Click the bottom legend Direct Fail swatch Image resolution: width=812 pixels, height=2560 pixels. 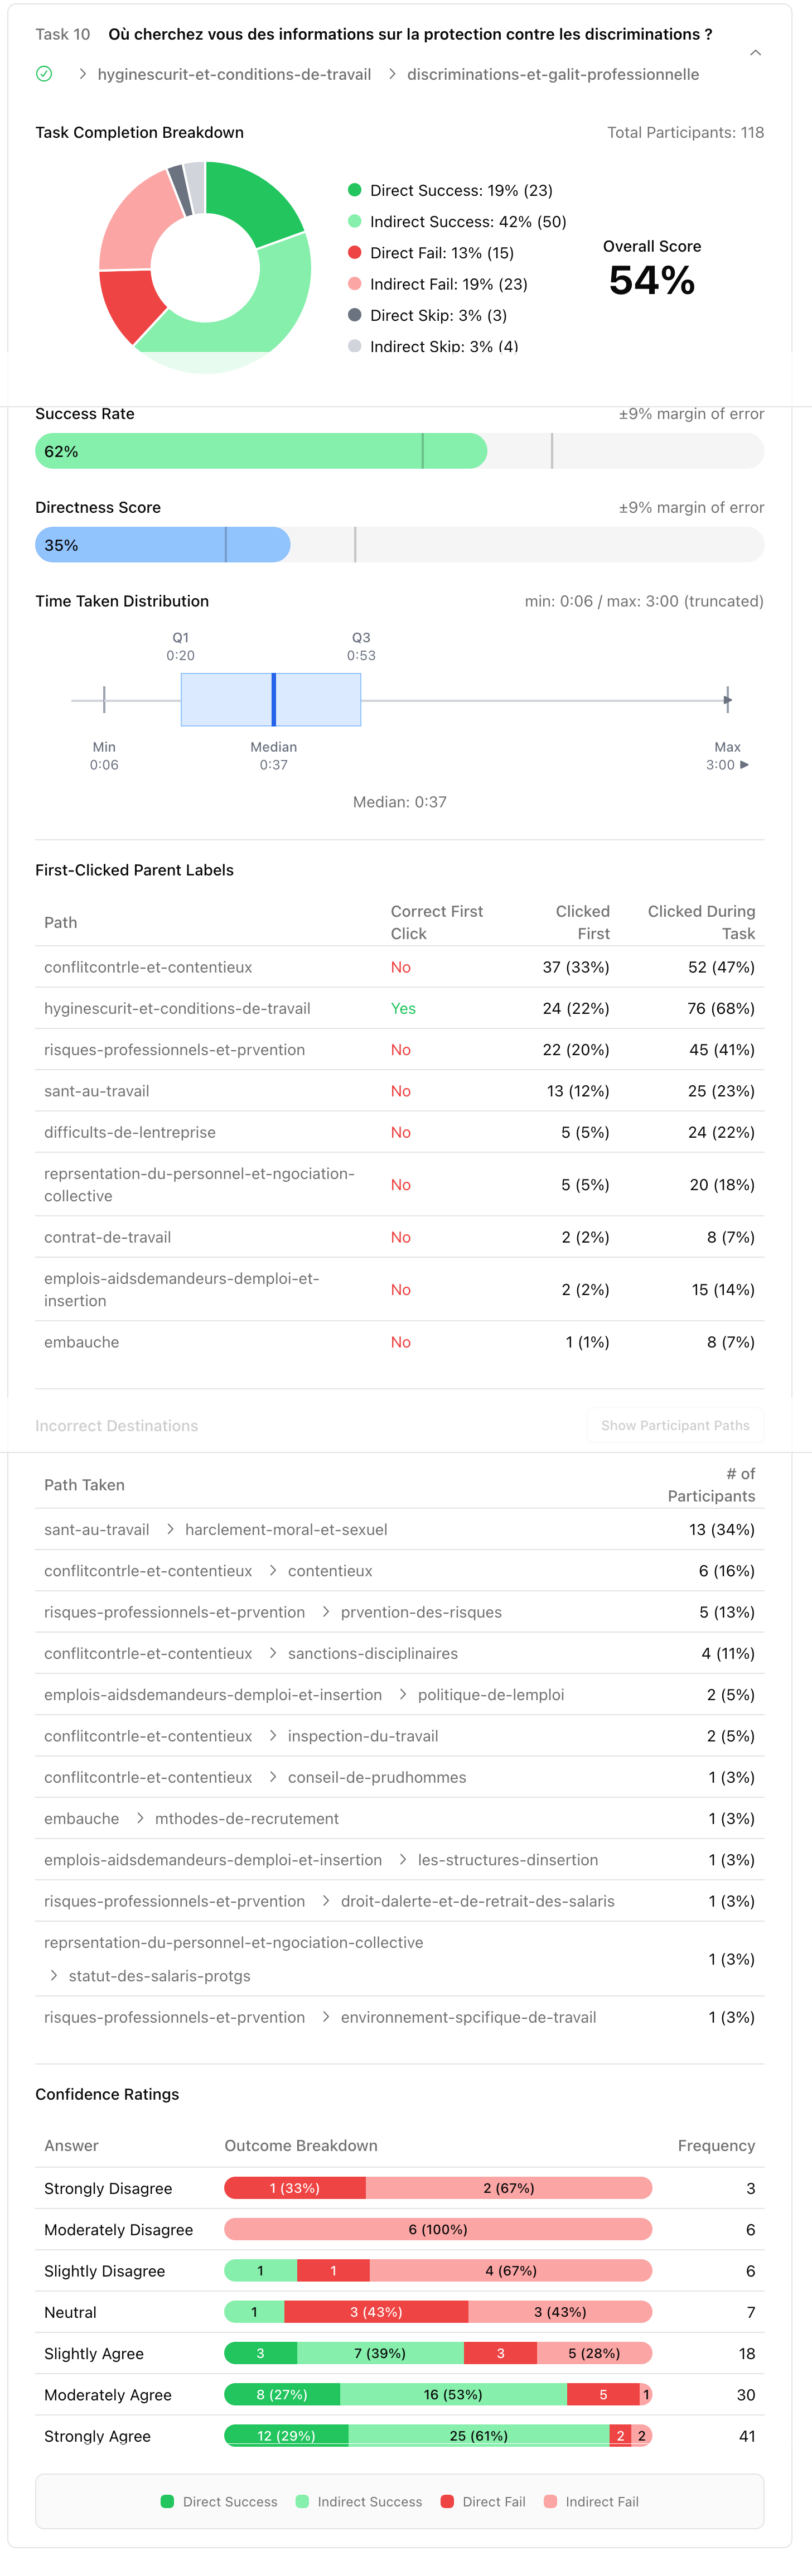point(447,2501)
